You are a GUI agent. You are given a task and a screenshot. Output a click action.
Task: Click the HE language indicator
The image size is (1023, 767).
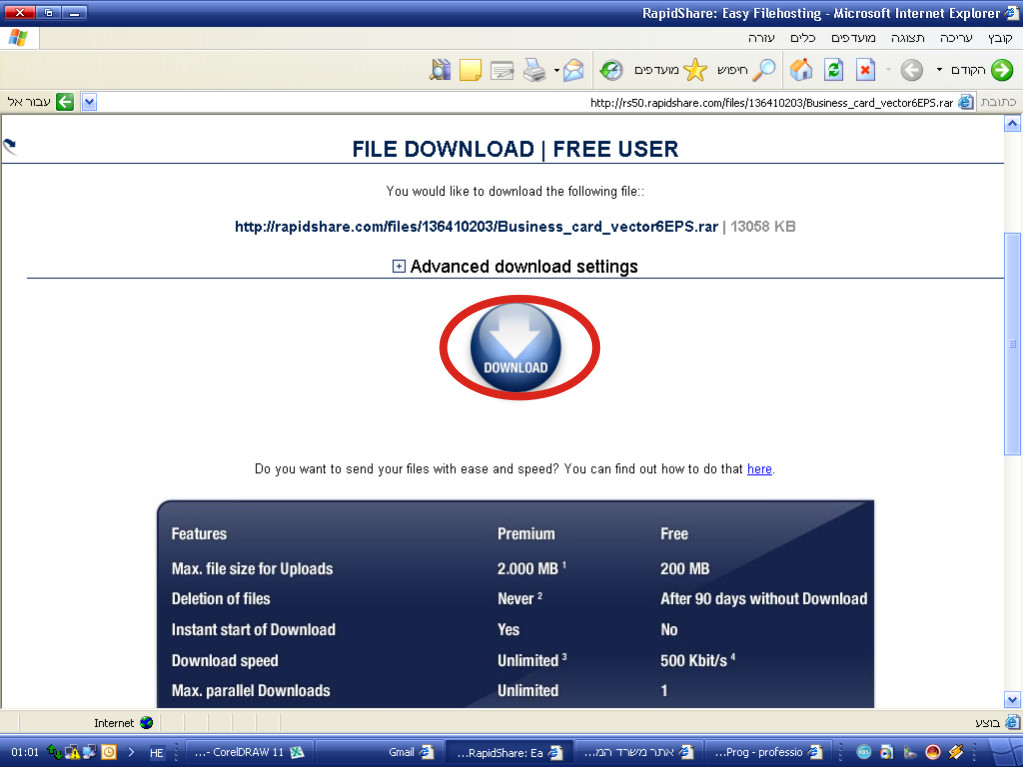point(157,753)
